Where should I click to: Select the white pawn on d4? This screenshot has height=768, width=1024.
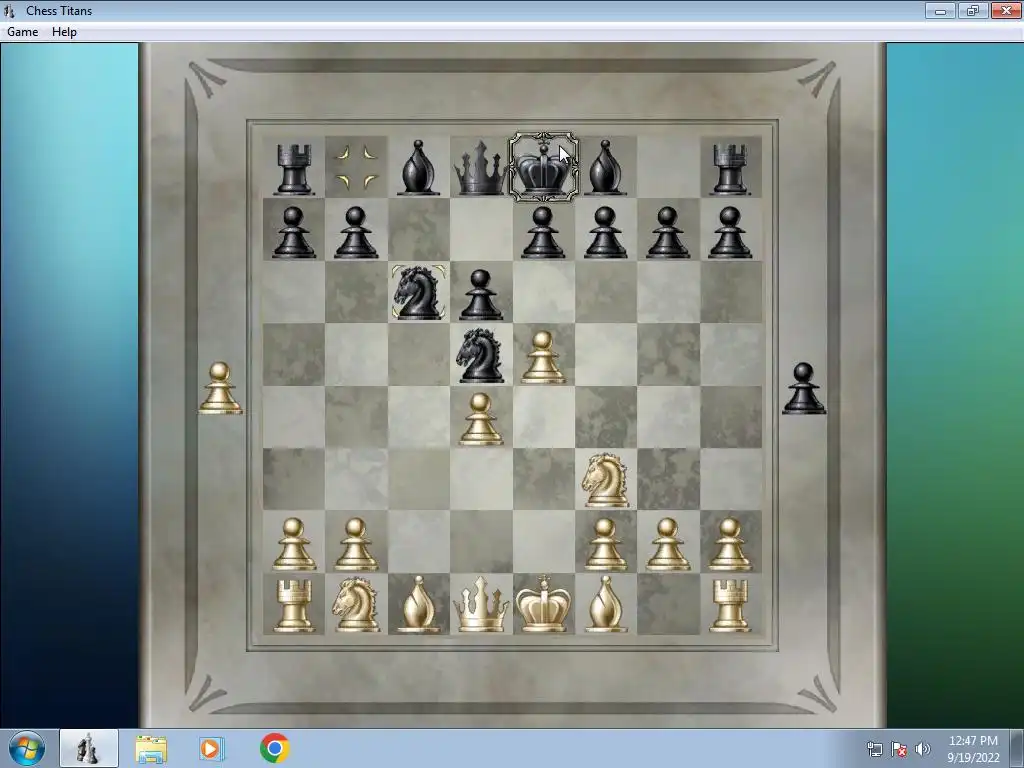(481, 419)
